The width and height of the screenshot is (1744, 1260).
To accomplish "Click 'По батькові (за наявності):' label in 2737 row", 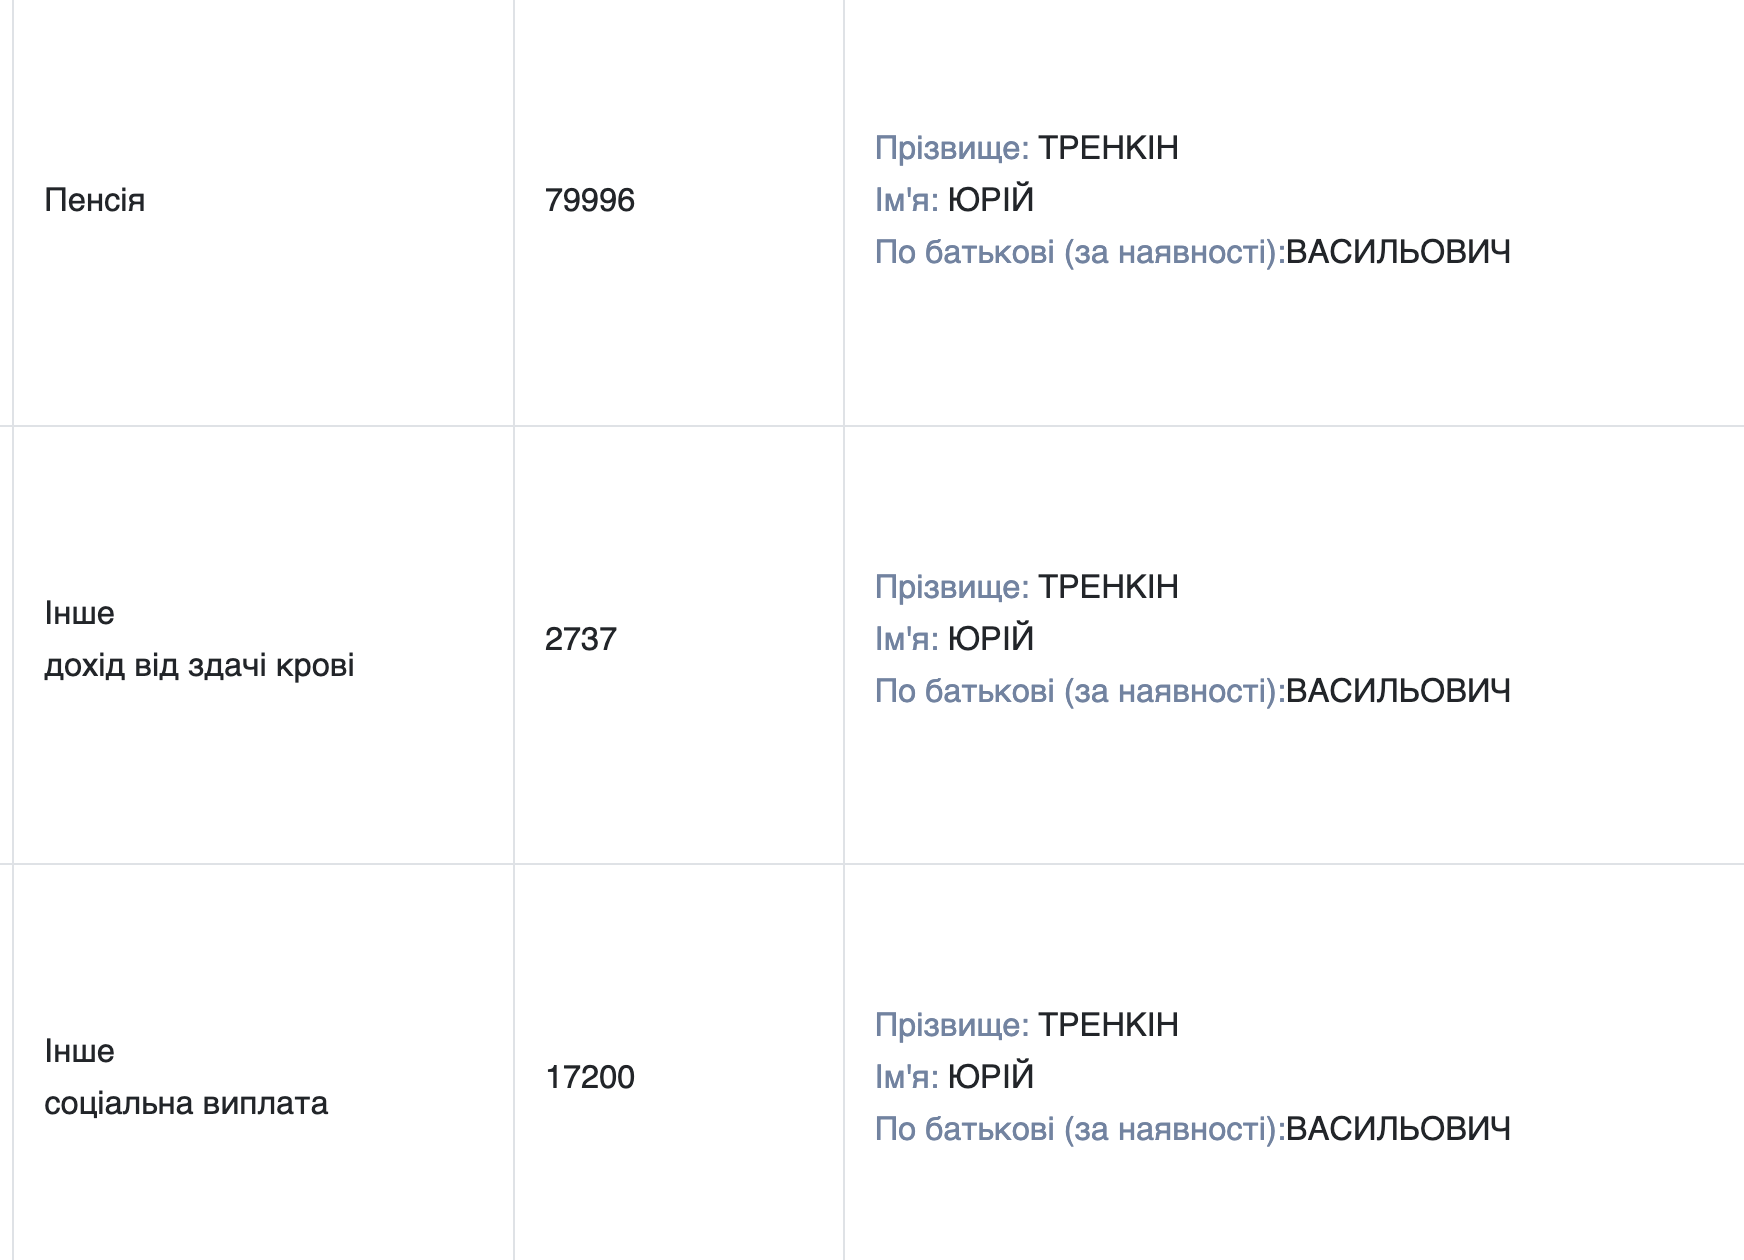I will [1080, 691].
